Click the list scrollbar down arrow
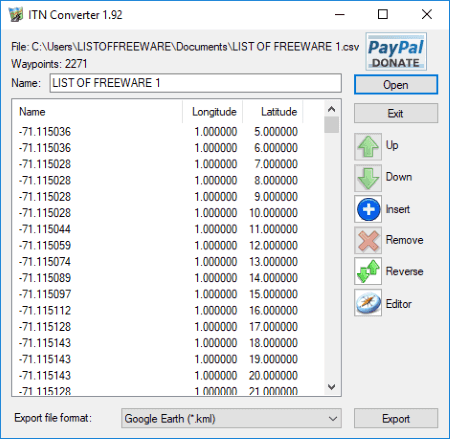450x439 pixels. click(x=331, y=387)
